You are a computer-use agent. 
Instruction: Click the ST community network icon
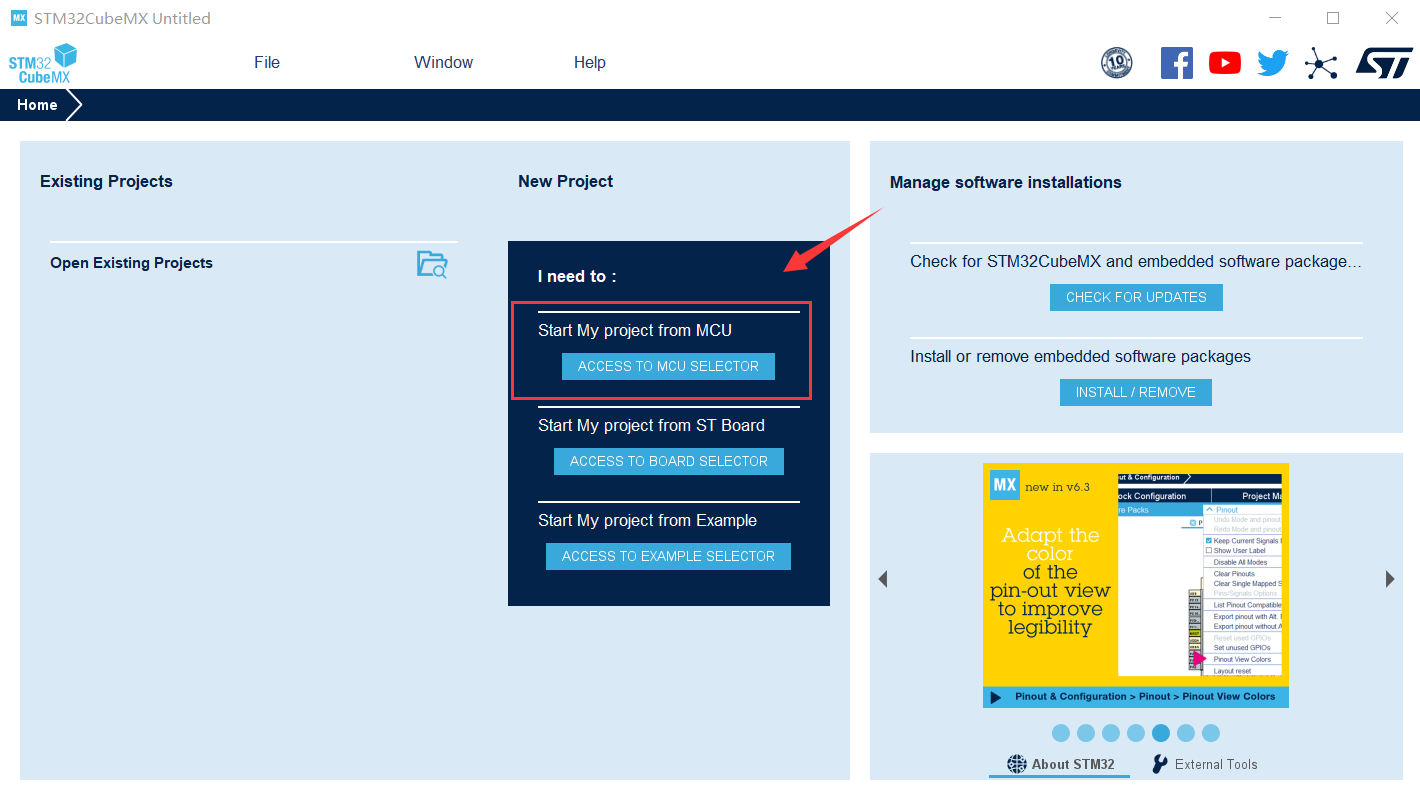1321,64
